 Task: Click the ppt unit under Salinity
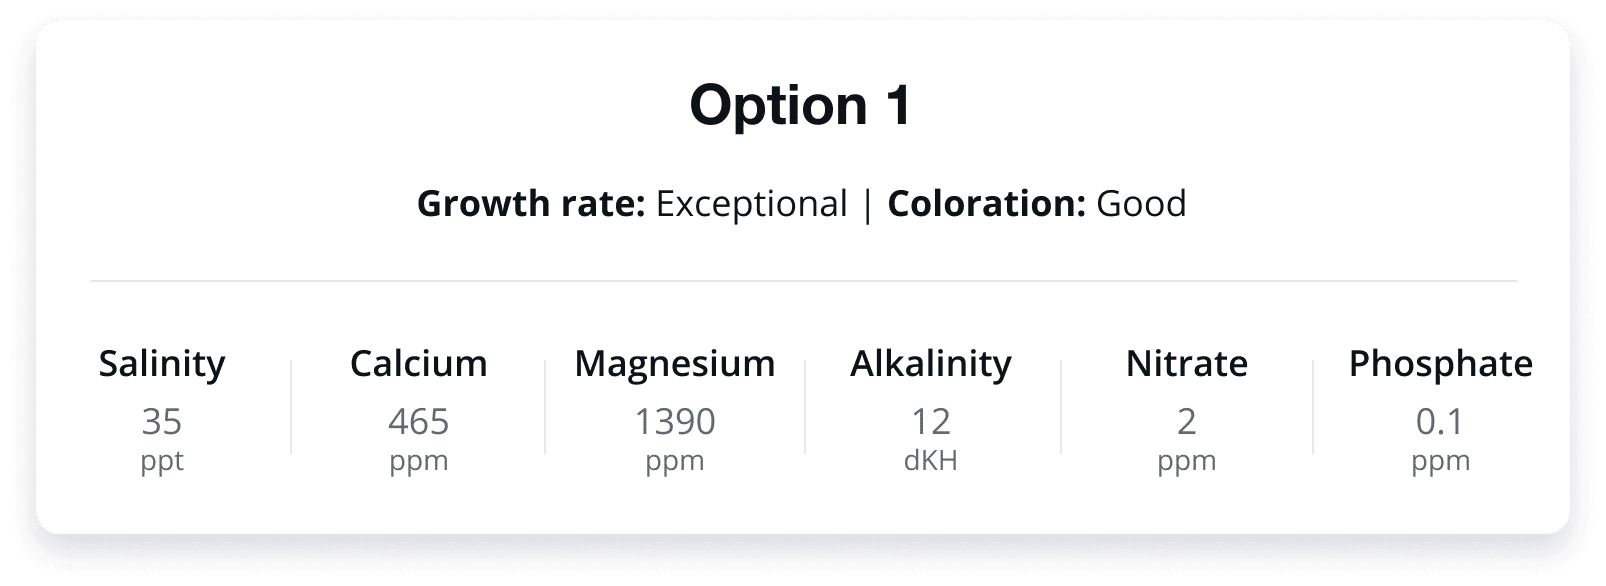pos(162,461)
